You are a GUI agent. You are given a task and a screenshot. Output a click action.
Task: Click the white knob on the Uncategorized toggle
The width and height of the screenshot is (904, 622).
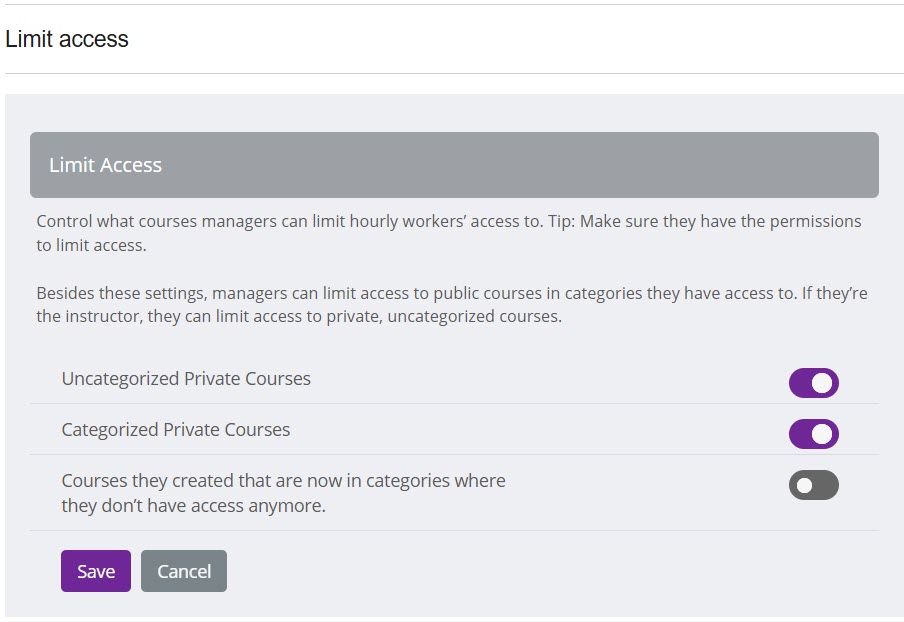coord(822,383)
